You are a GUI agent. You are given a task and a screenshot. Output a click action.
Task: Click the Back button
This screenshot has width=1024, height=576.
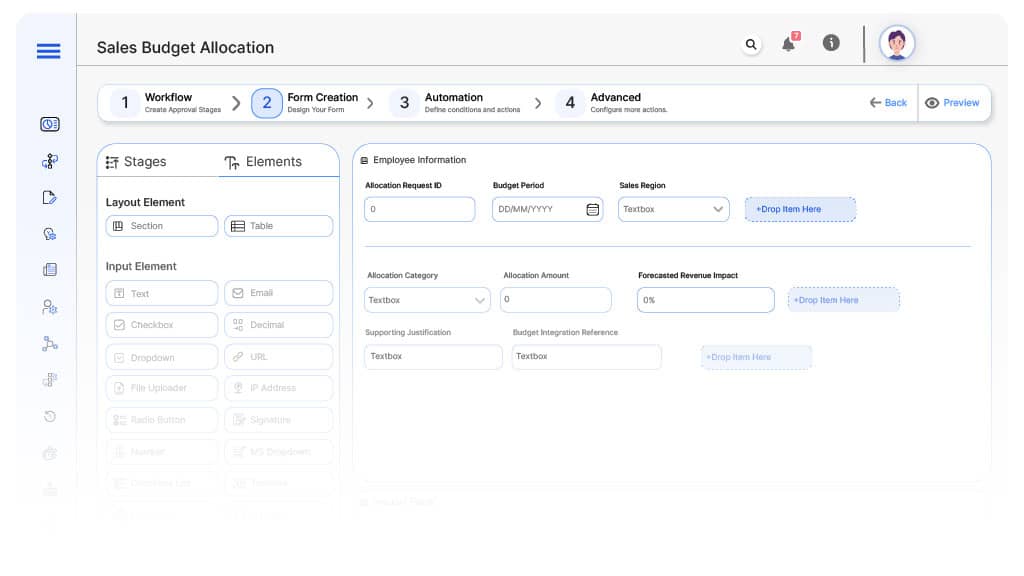point(888,103)
